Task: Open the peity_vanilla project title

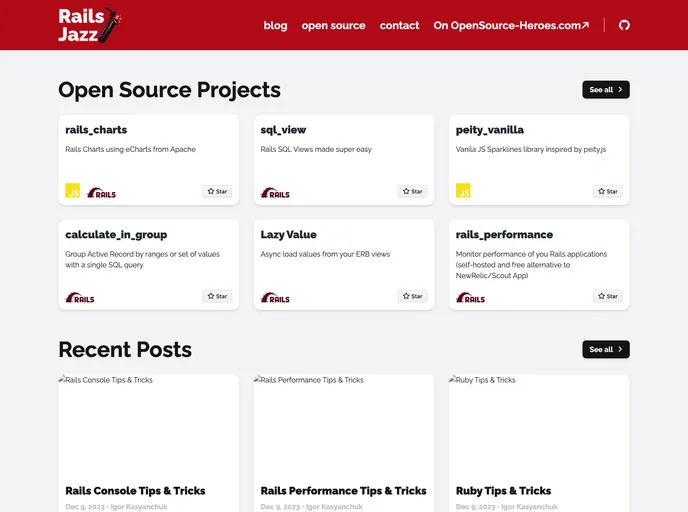Action: point(490,130)
